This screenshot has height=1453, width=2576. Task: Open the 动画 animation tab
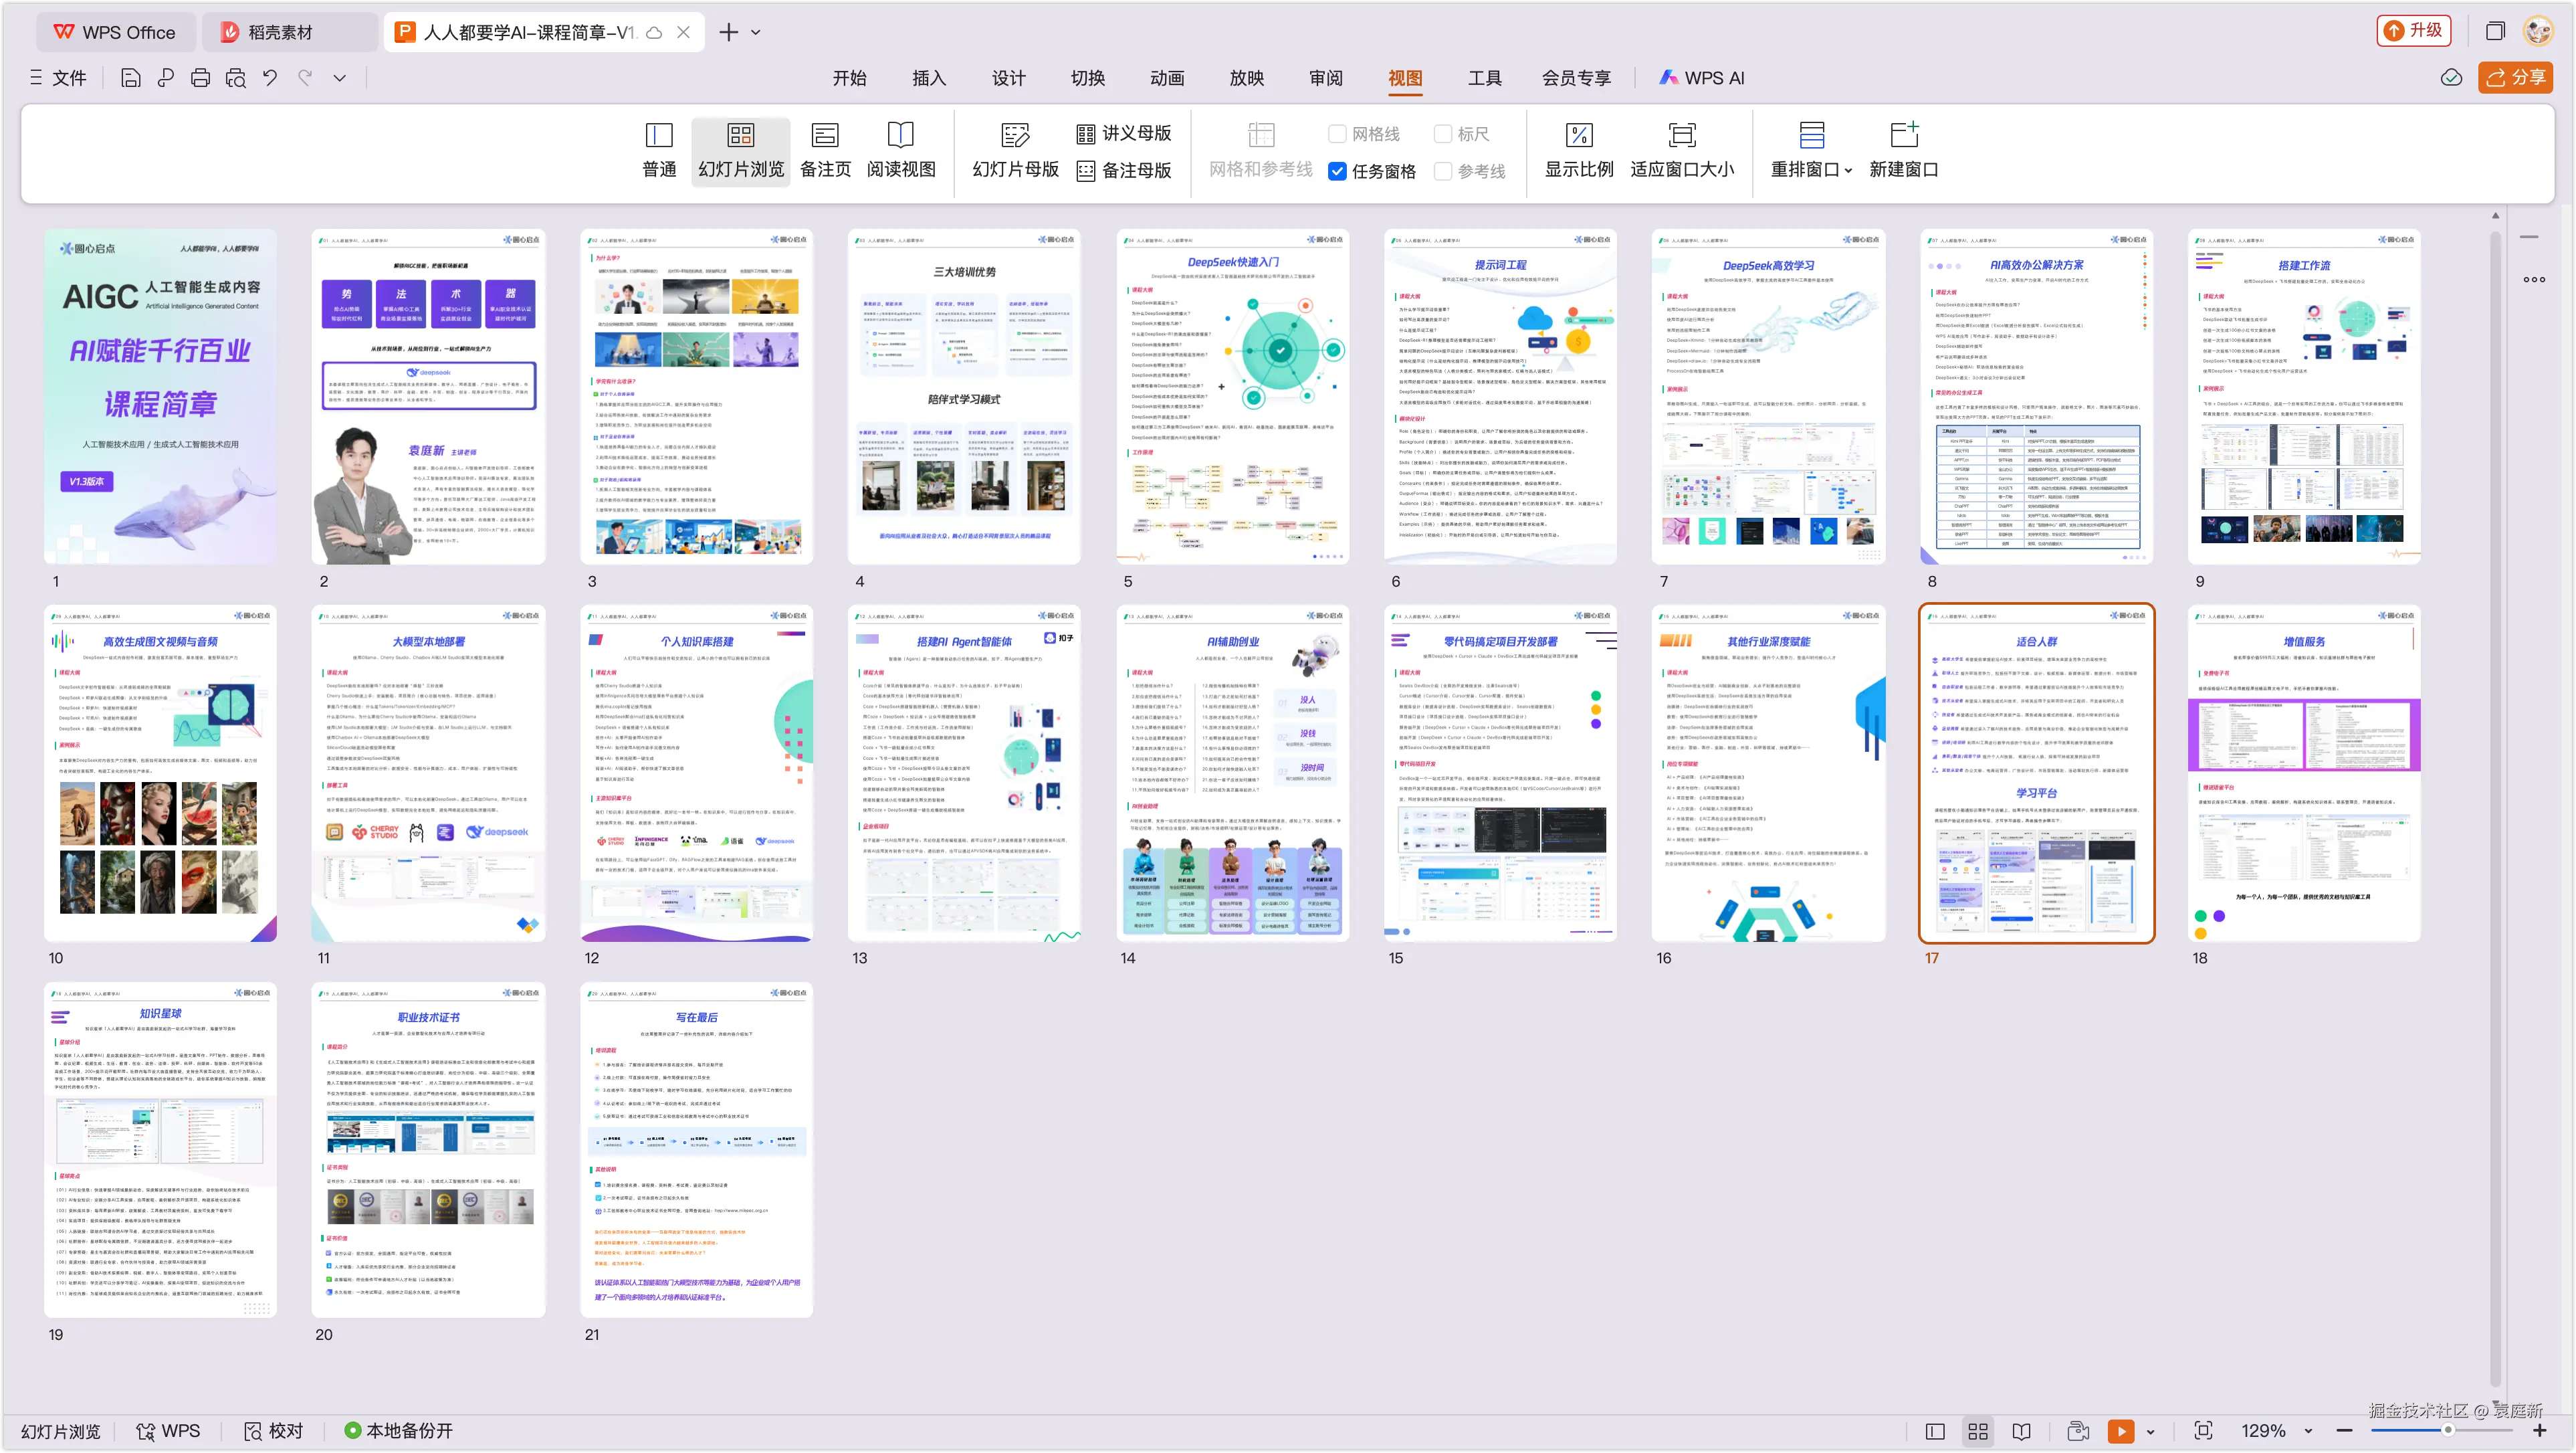click(x=1166, y=78)
